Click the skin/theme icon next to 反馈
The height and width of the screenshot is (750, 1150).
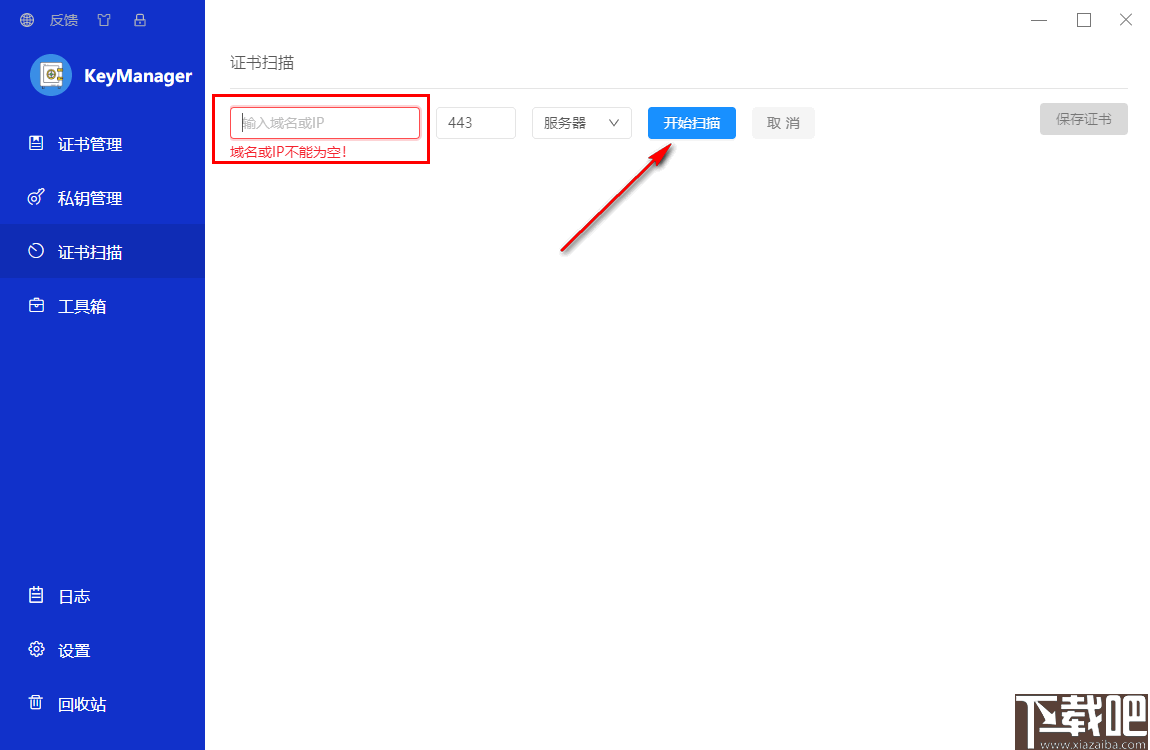(103, 19)
